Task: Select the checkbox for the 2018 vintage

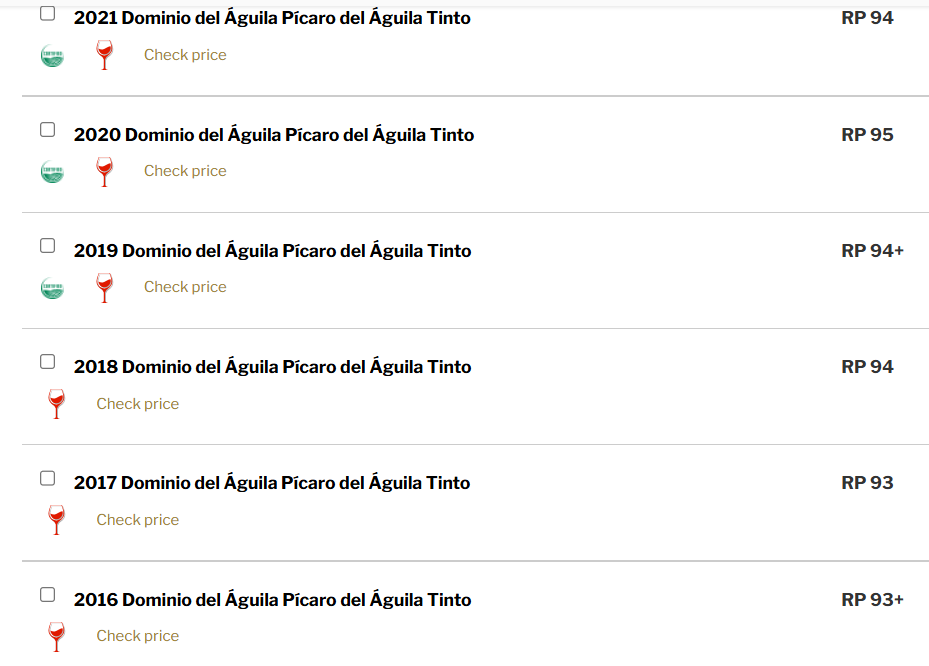Action: tap(47, 362)
